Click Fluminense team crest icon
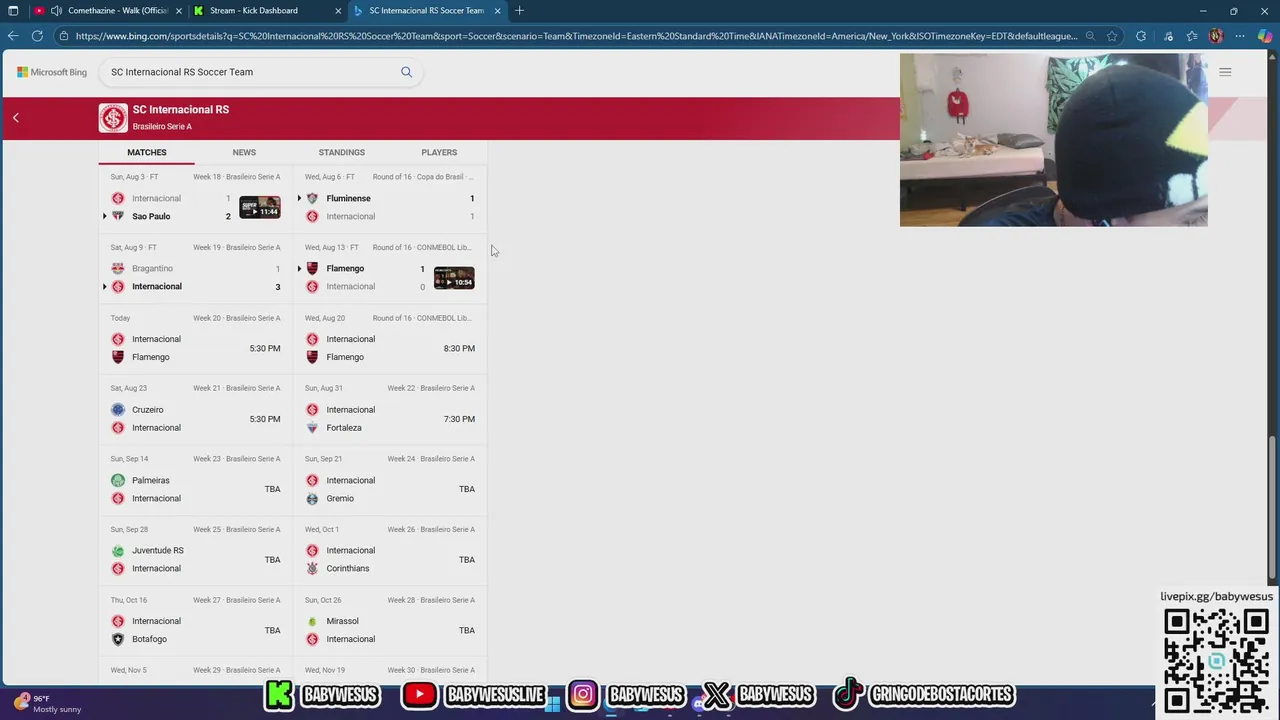Viewport: 1280px width, 720px height. (312, 198)
